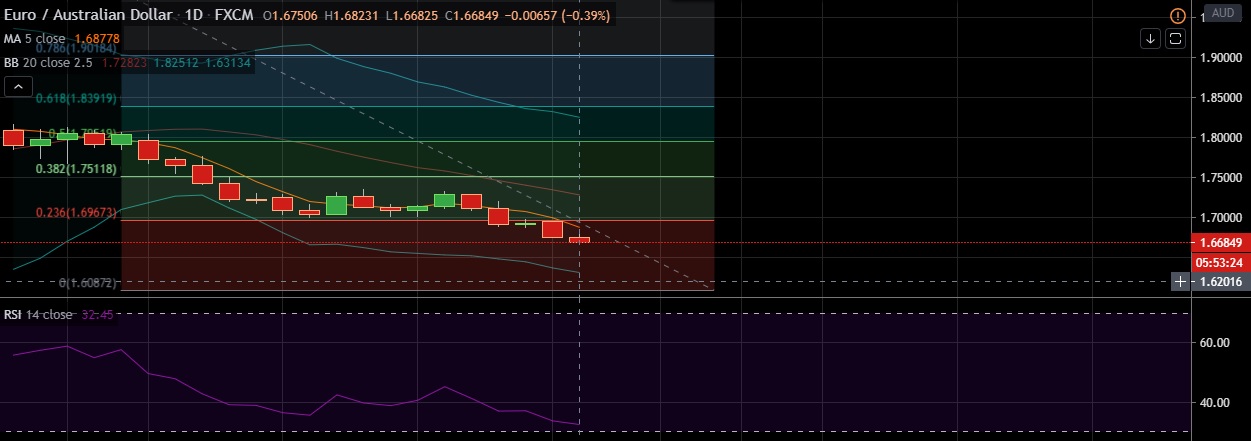Click the 0.382(1.75118) Fibonacci level label

(77, 169)
